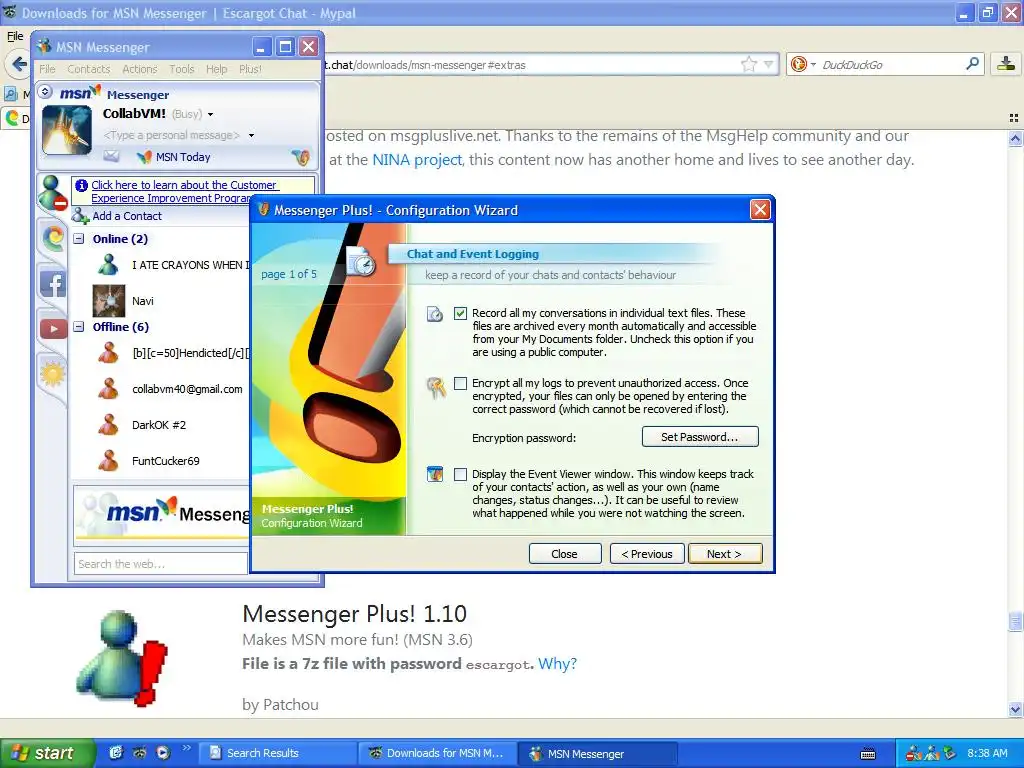Click the browser Back arrow button

pyautogui.click(x=19, y=64)
